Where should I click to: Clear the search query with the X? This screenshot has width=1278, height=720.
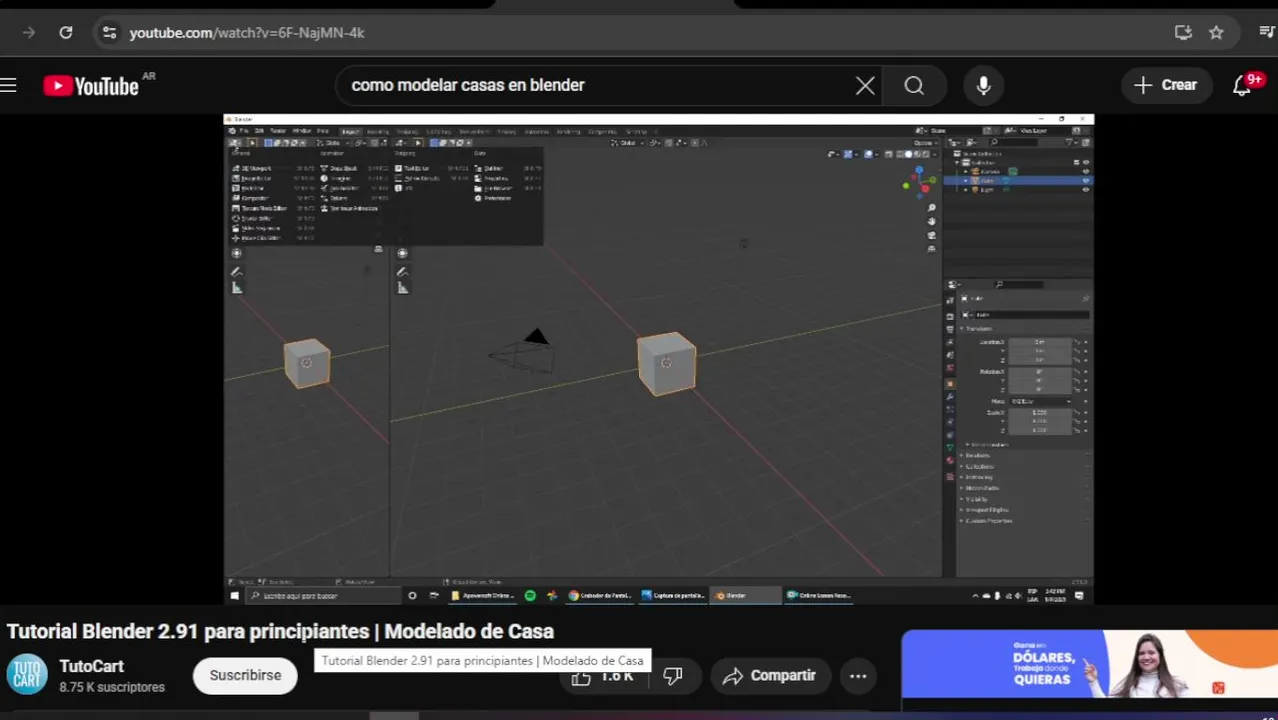(865, 86)
